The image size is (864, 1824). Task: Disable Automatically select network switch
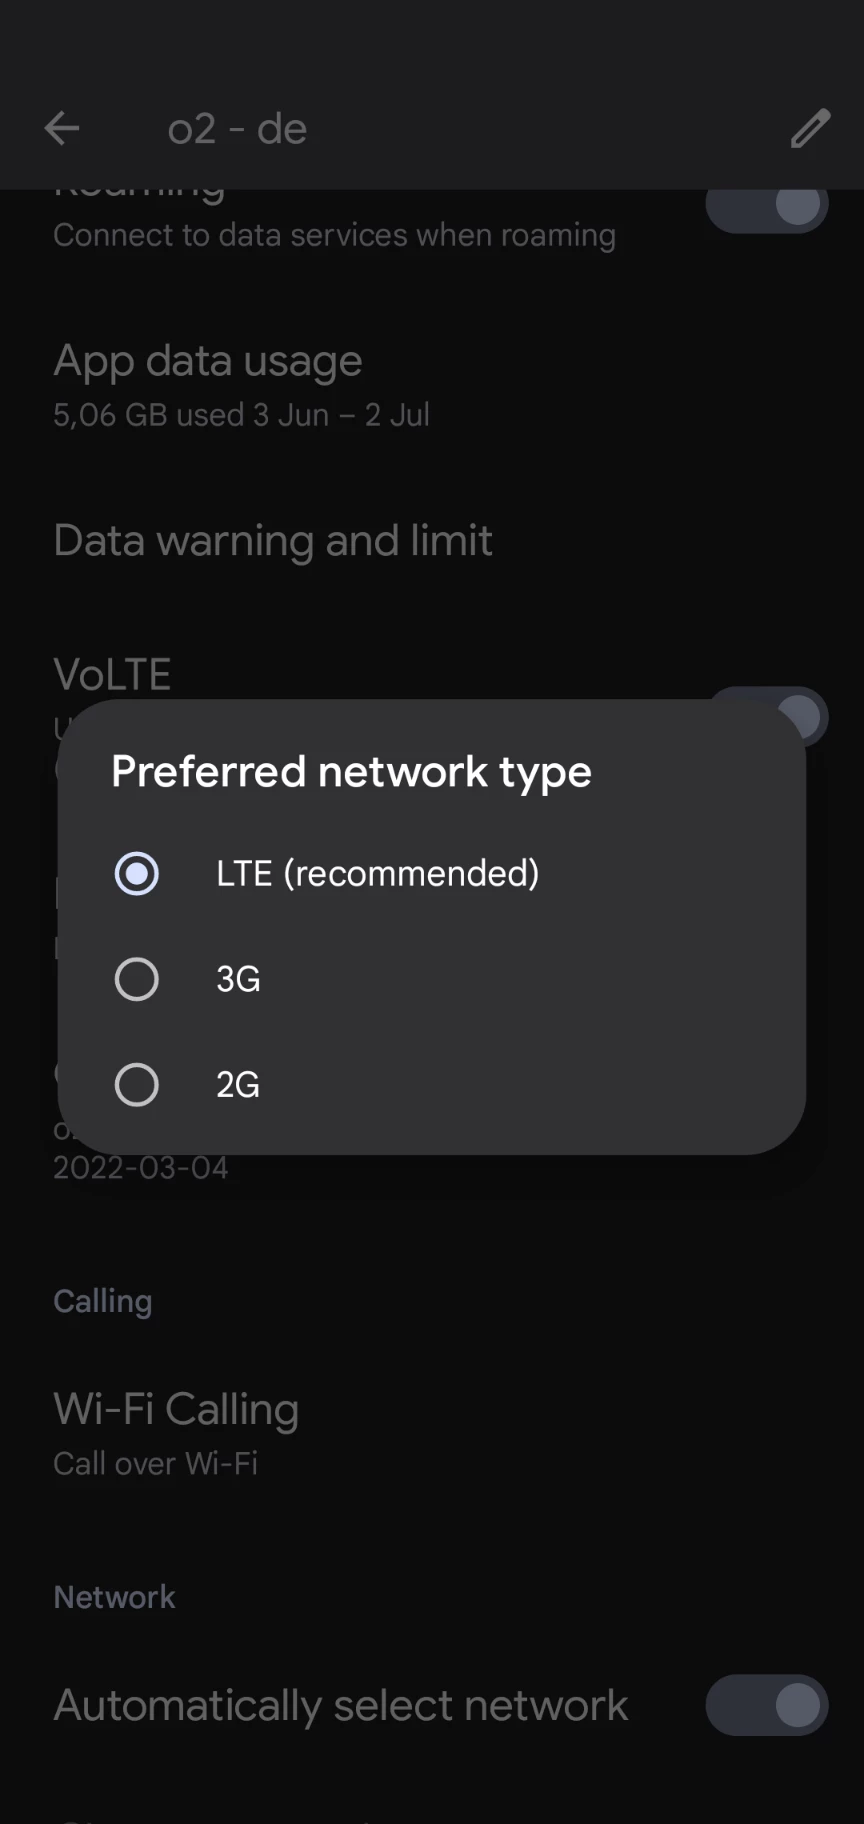click(767, 1705)
